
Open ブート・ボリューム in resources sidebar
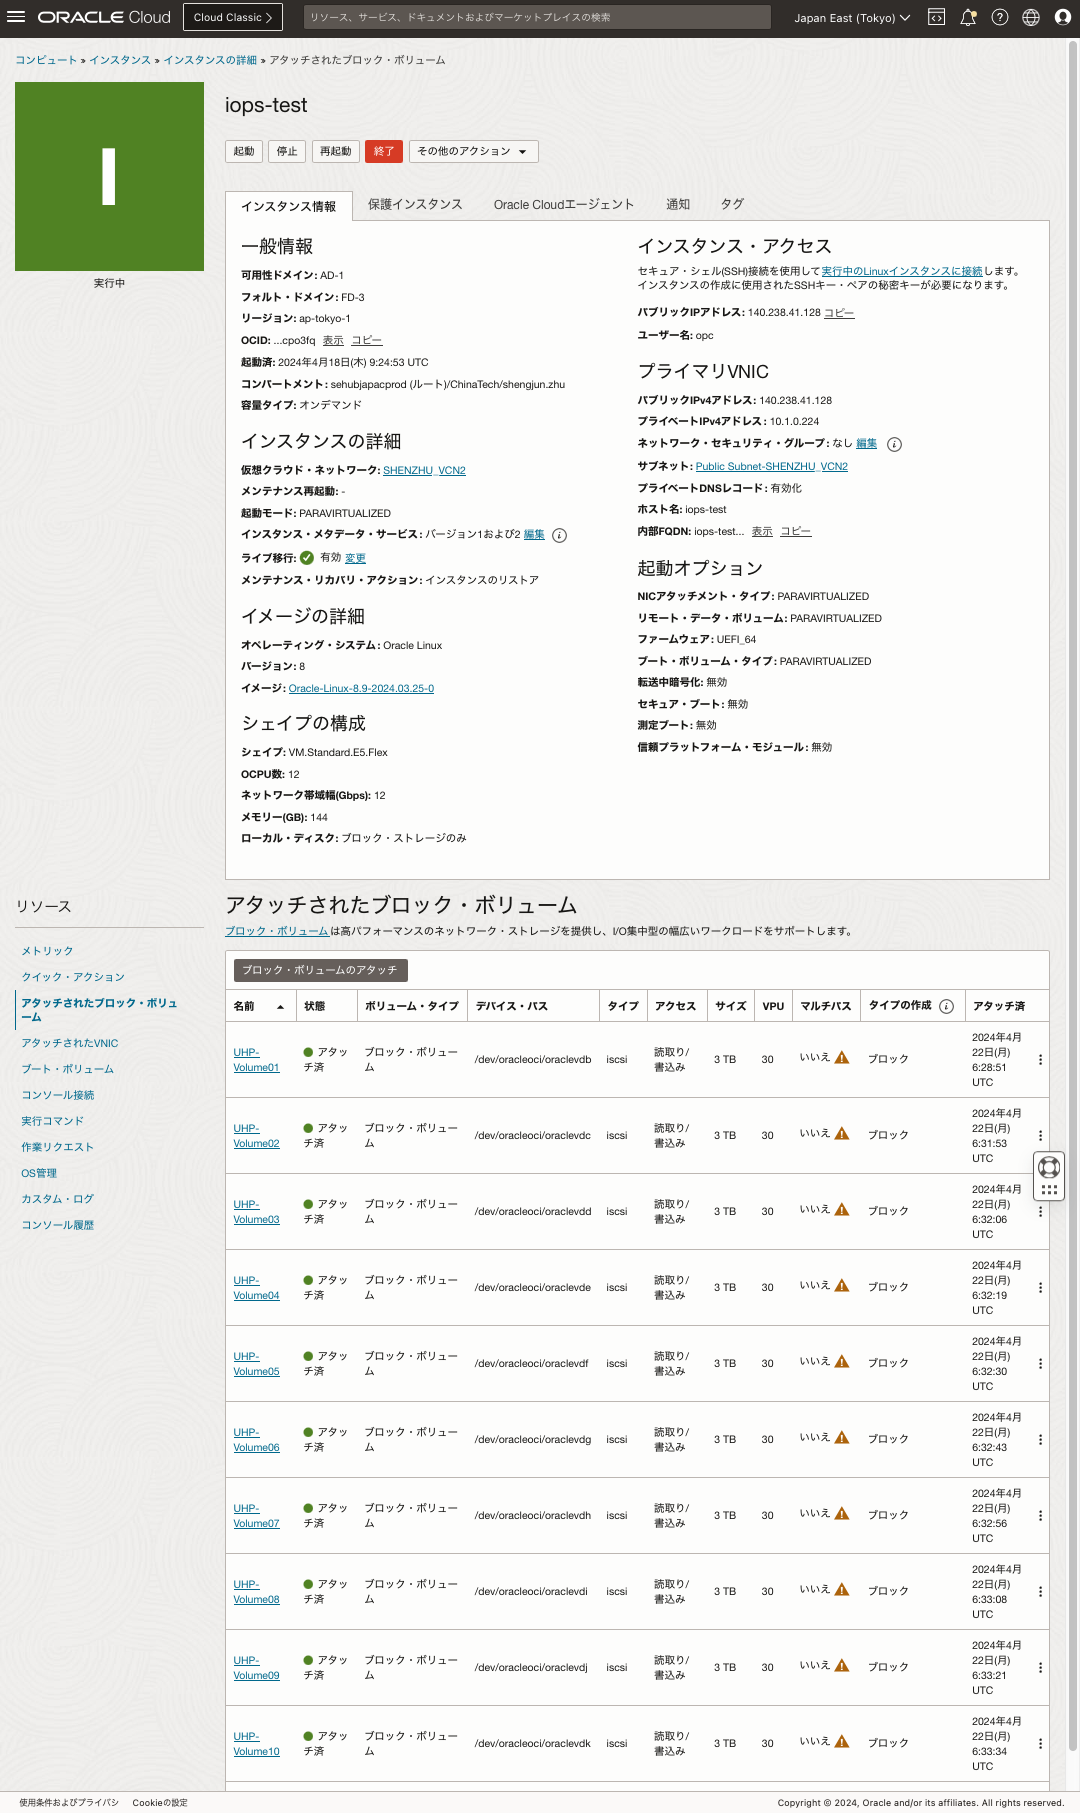coord(68,1069)
